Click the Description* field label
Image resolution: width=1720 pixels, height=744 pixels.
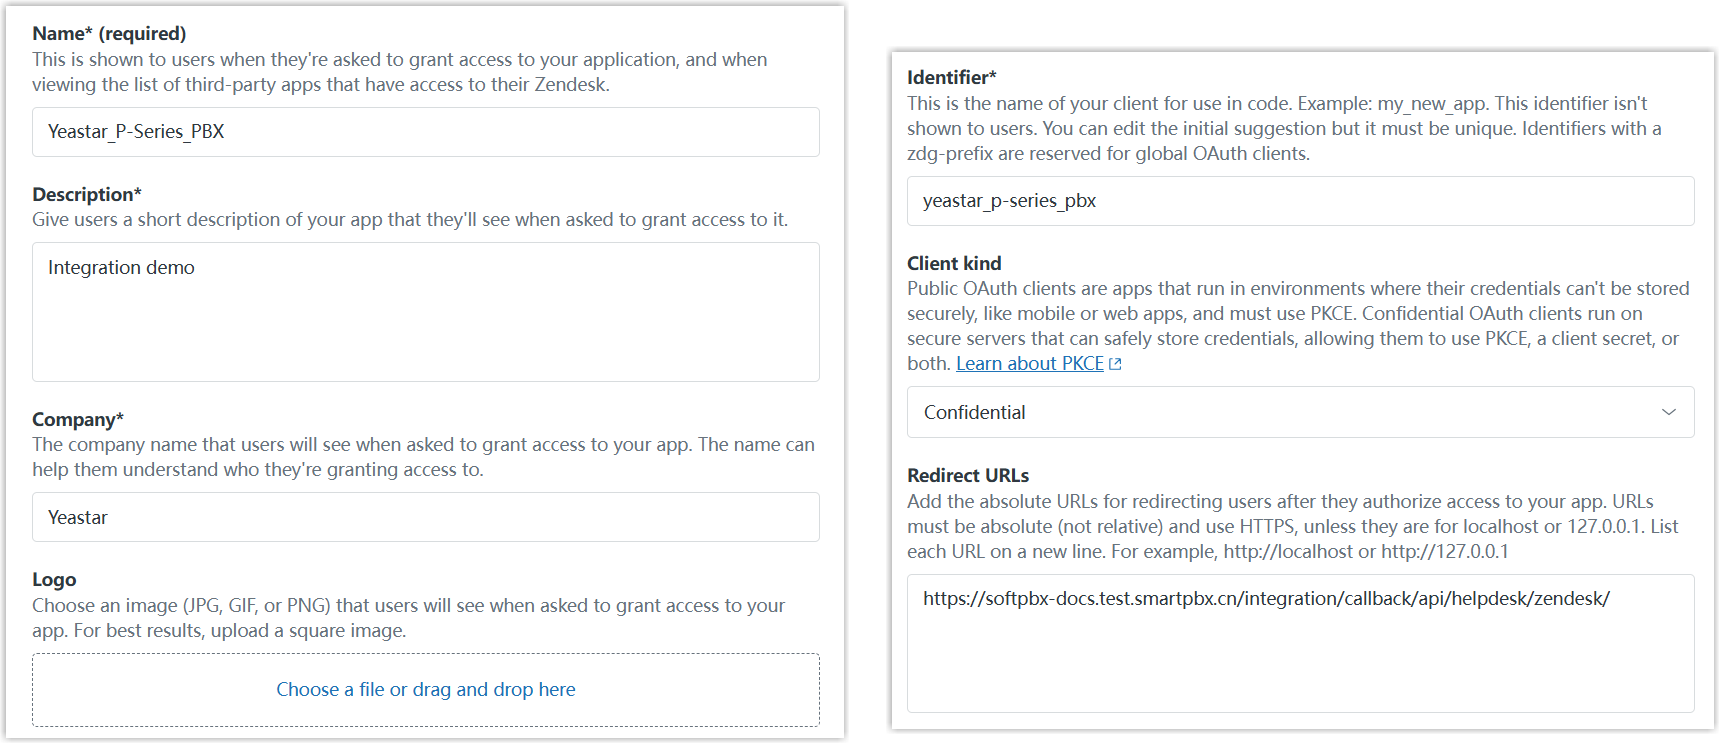click(x=87, y=194)
